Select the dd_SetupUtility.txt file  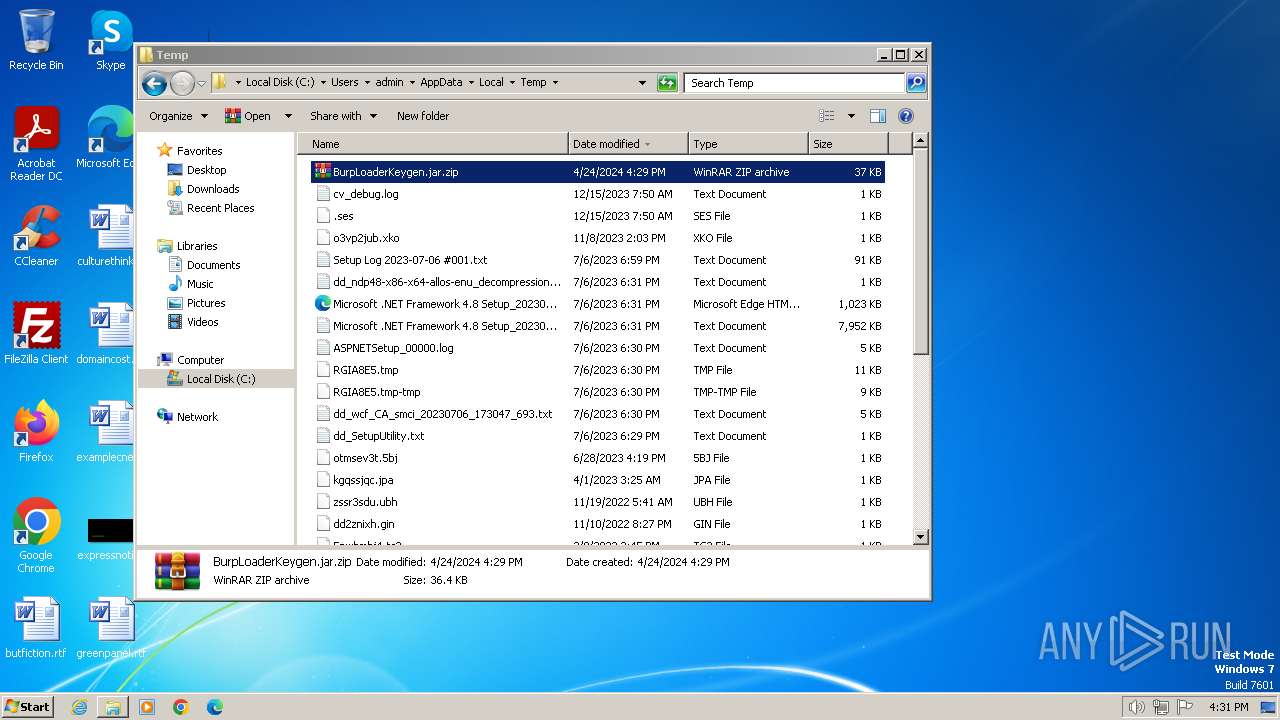378,436
